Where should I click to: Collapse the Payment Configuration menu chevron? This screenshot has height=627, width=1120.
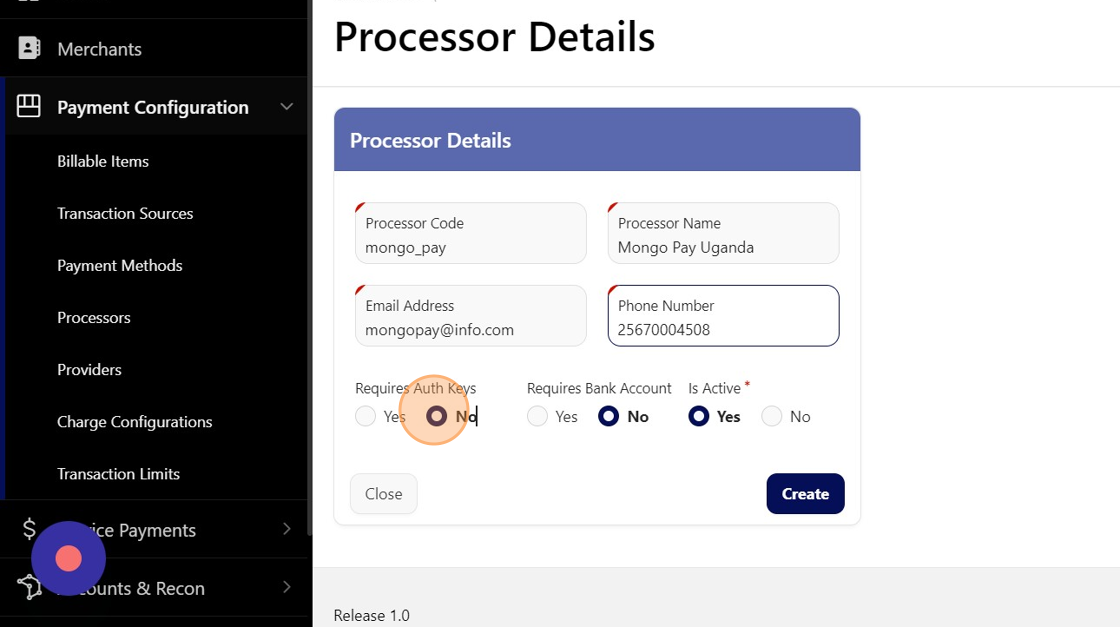pyautogui.click(x=287, y=106)
